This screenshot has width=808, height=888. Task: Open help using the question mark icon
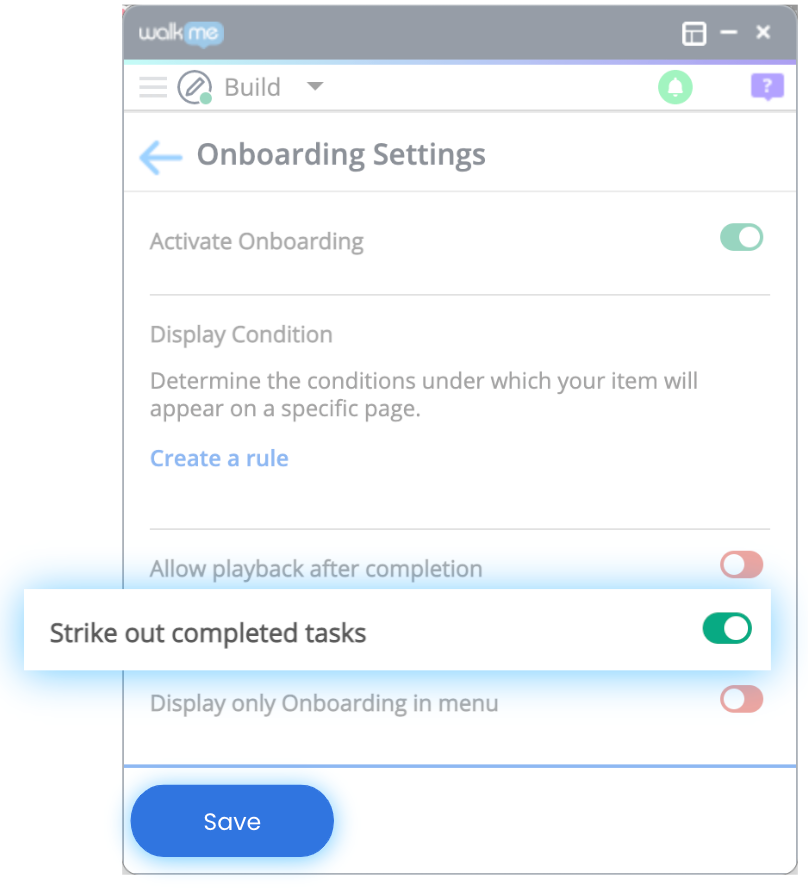766,88
